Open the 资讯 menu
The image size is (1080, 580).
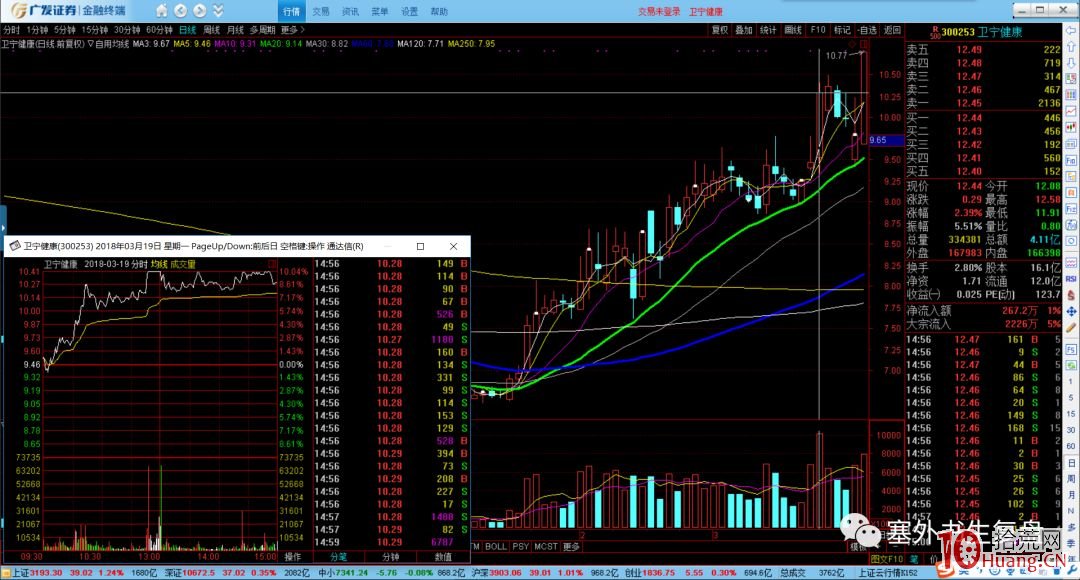tap(351, 11)
